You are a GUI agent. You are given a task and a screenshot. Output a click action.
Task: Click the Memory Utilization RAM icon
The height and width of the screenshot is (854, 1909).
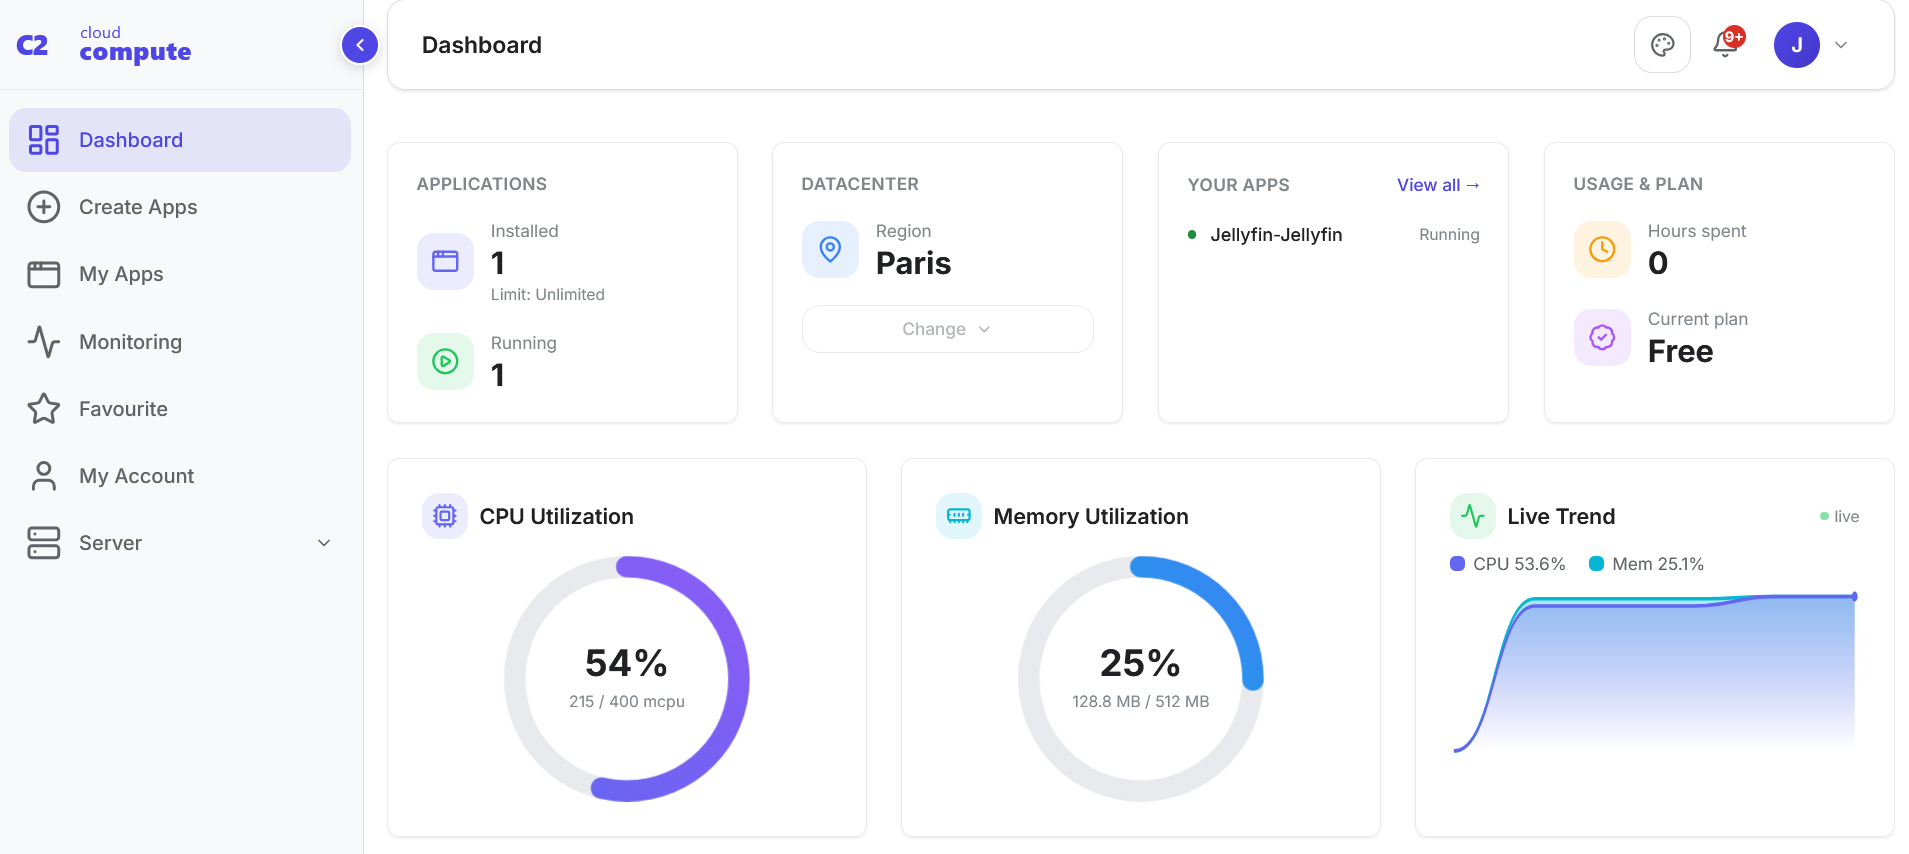point(959,516)
